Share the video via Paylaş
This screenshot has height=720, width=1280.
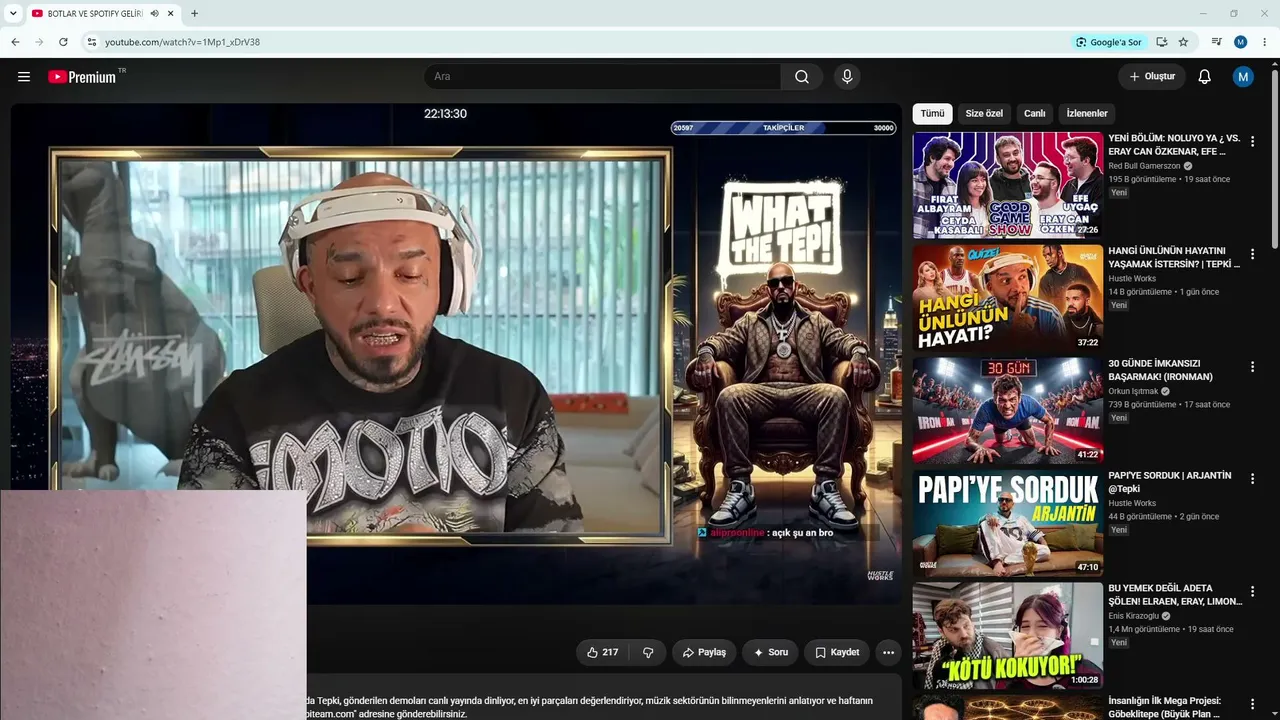point(704,652)
